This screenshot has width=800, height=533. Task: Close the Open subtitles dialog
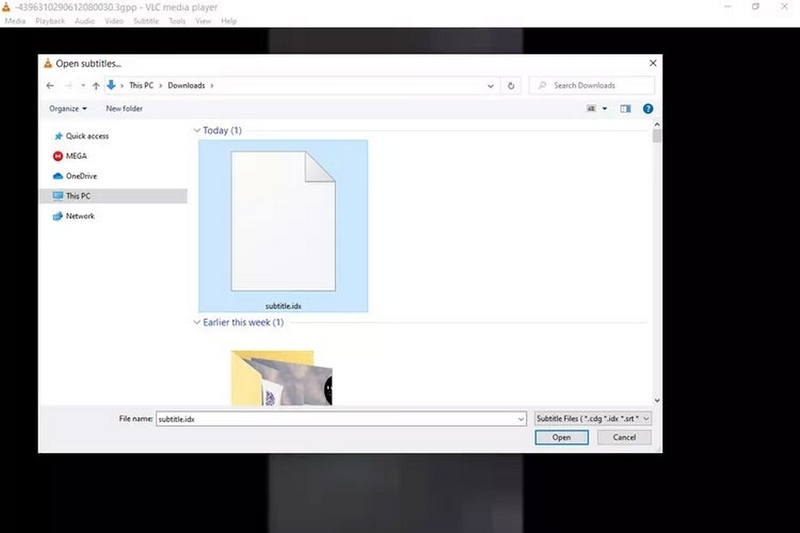(653, 63)
